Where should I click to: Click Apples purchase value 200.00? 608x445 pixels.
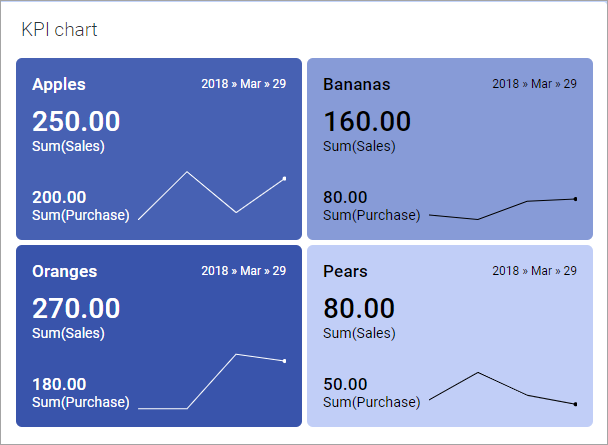tap(59, 197)
